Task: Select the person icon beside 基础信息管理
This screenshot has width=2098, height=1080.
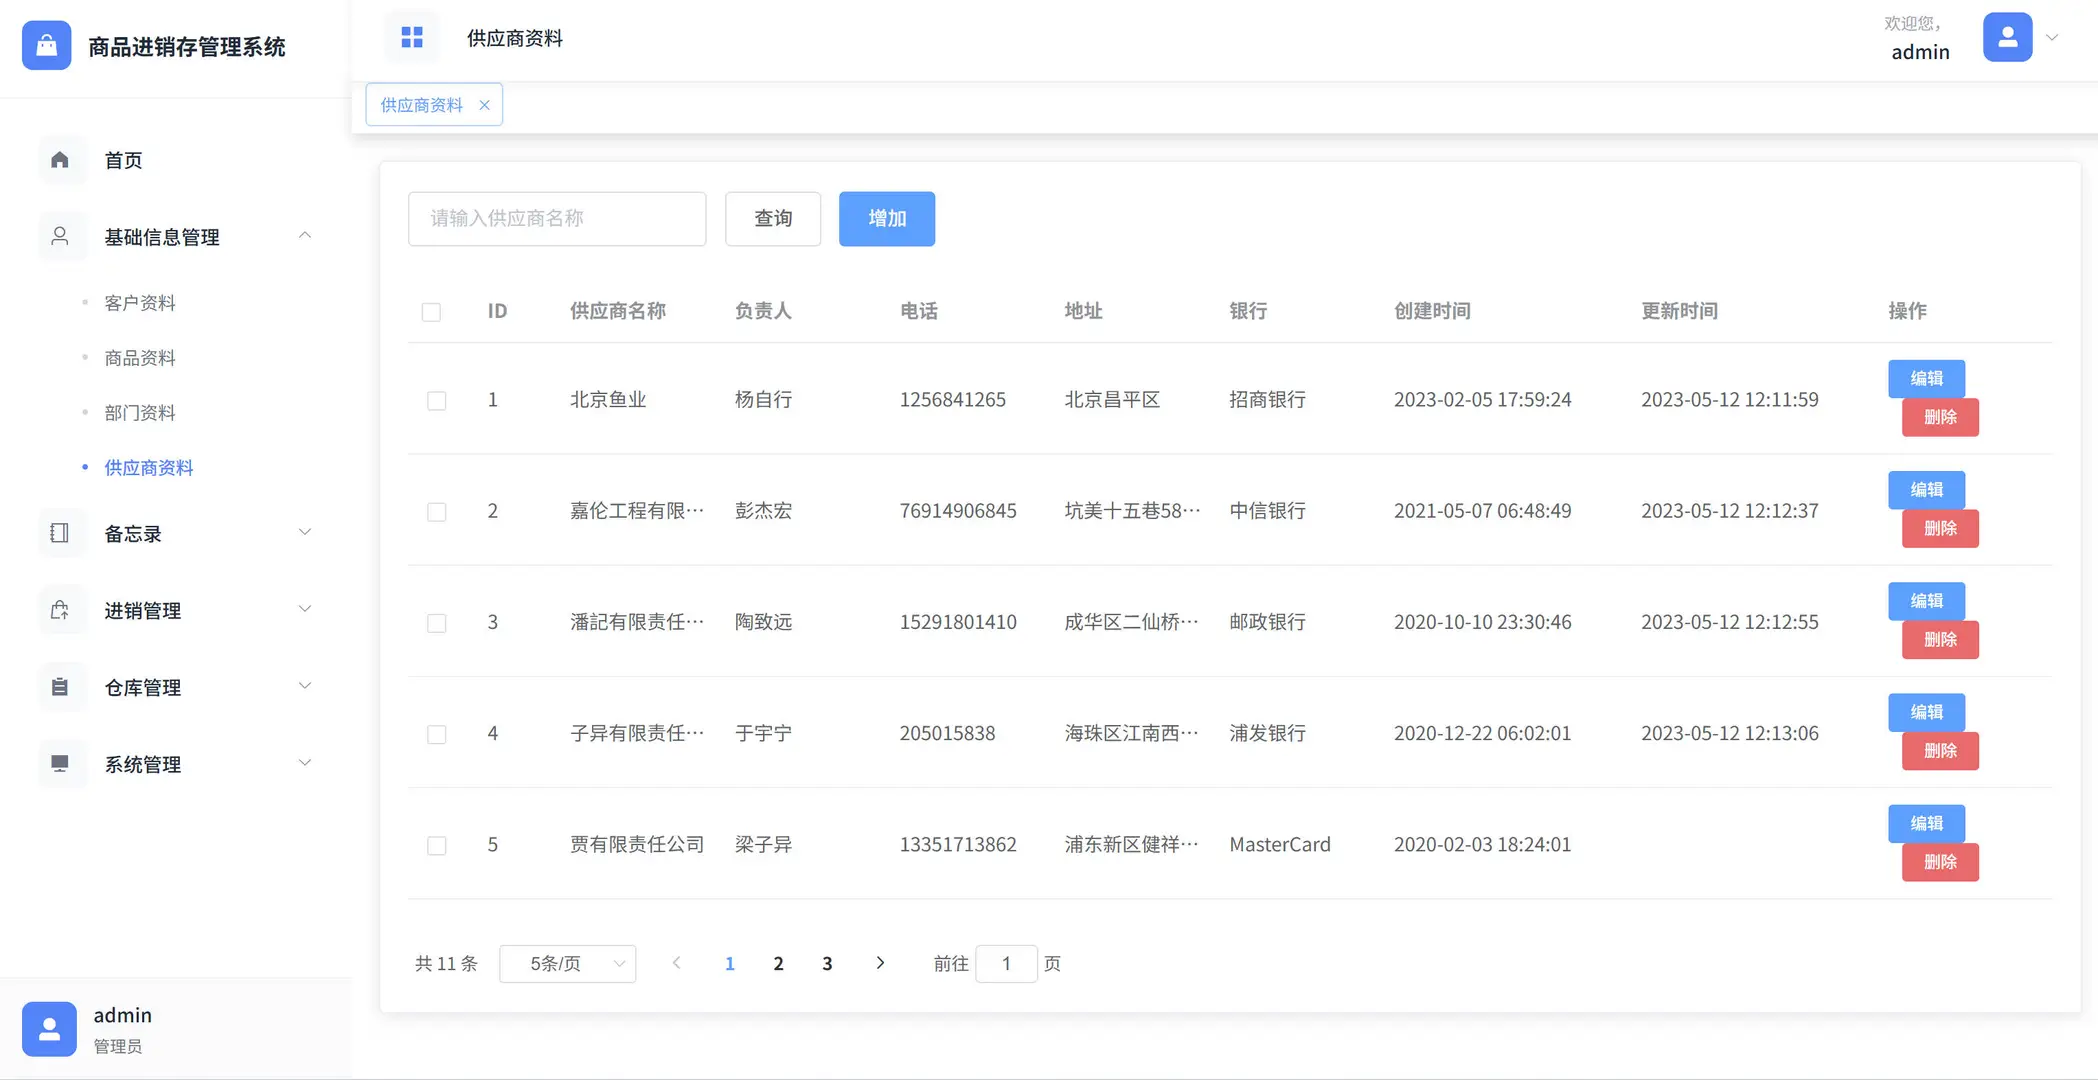Action: (60, 236)
